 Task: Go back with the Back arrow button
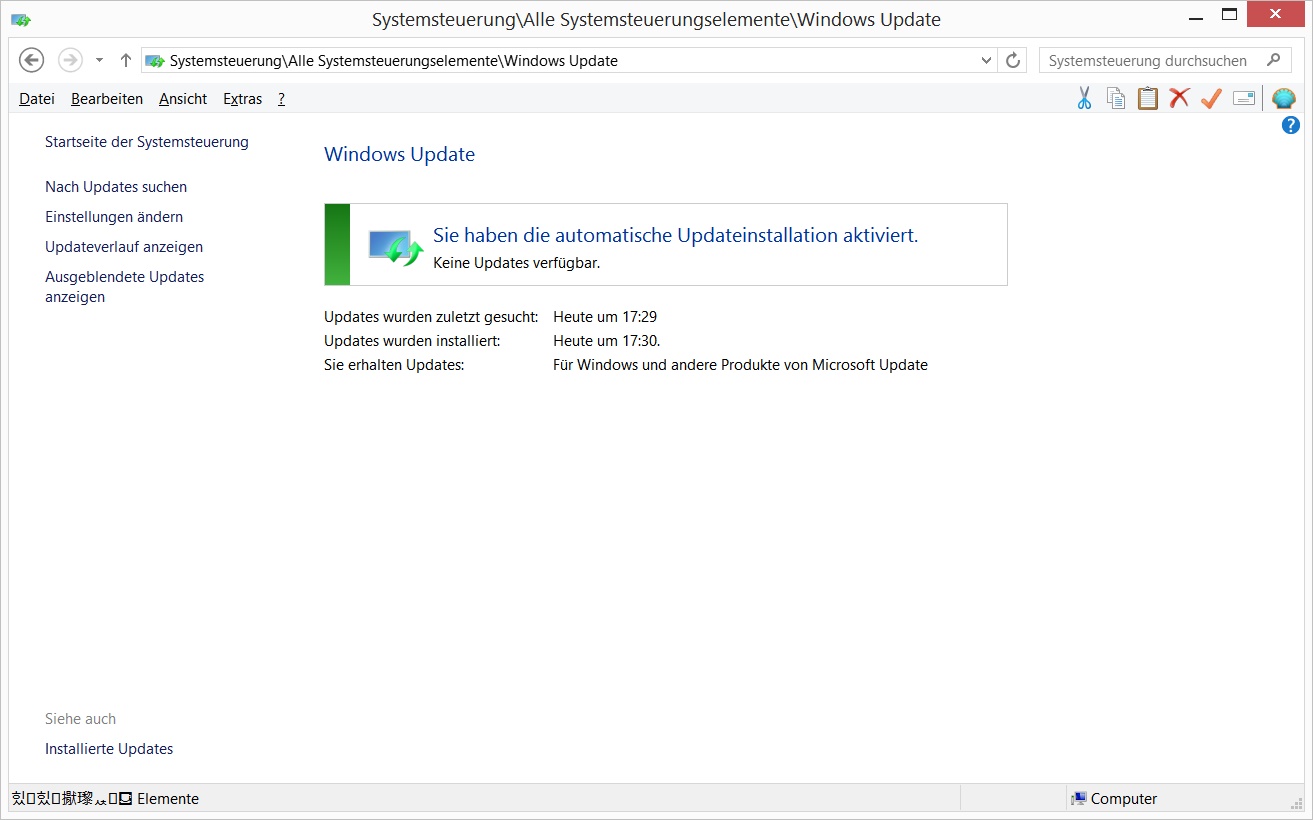click(x=32, y=60)
